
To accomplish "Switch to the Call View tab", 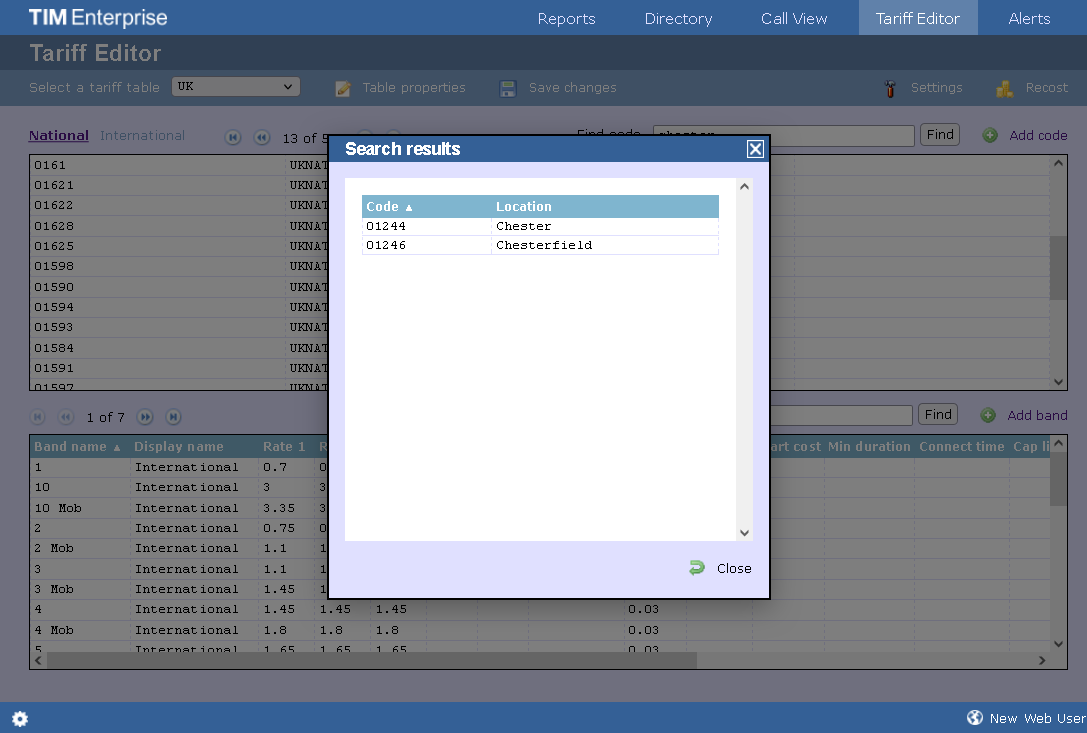I will [794, 18].
